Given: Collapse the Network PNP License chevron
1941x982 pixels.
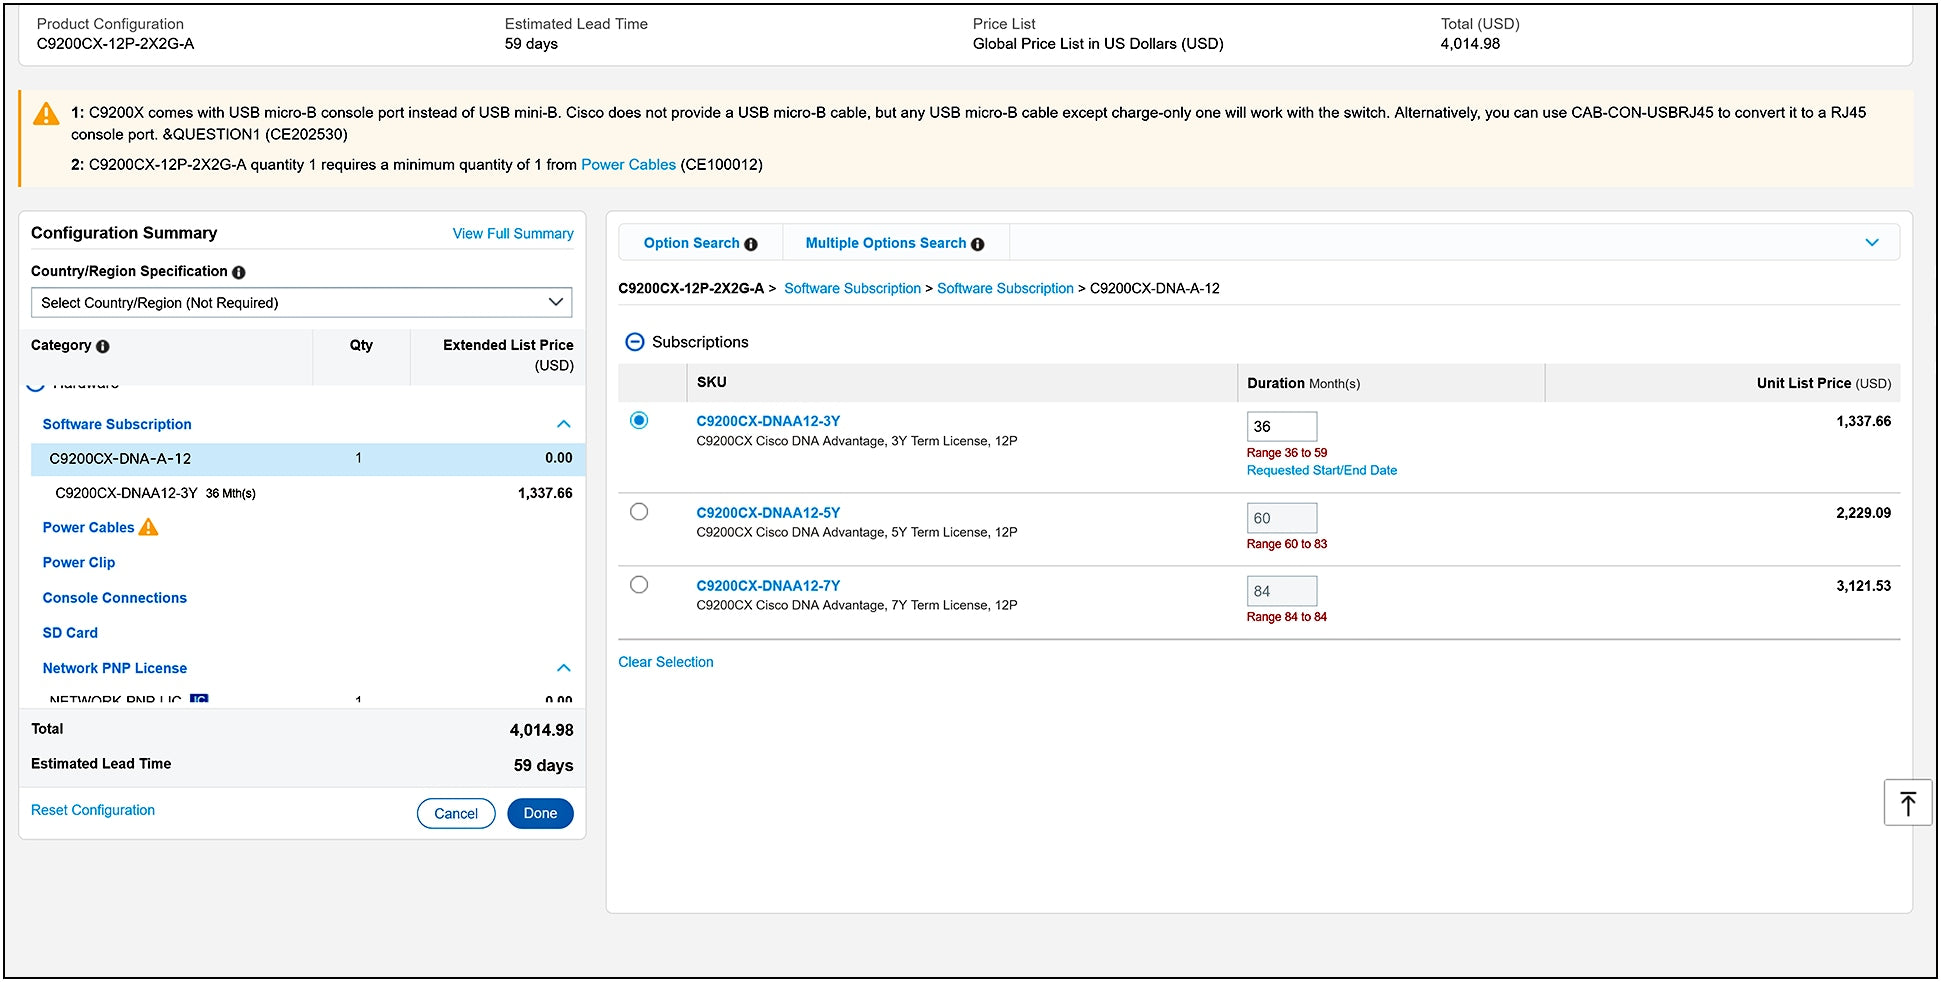Looking at the screenshot, I should pos(563,668).
